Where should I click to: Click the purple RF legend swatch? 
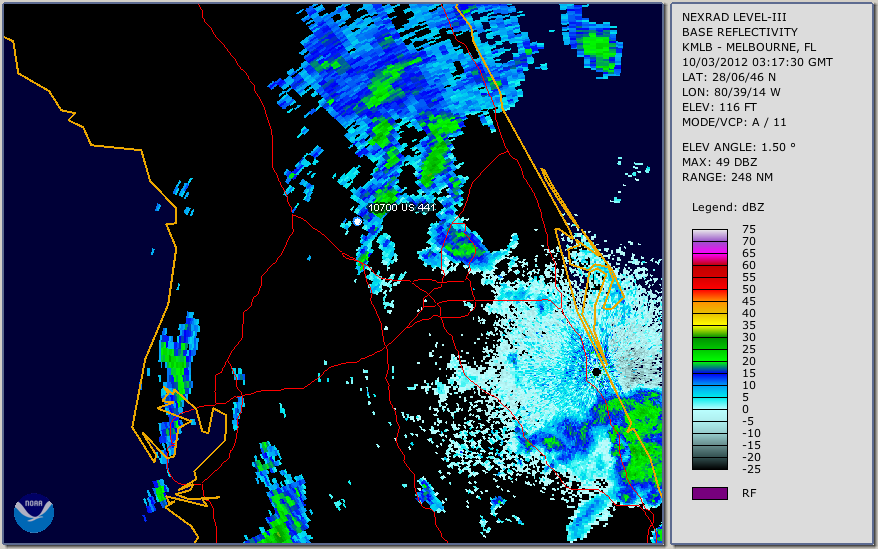tap(709, 493)
